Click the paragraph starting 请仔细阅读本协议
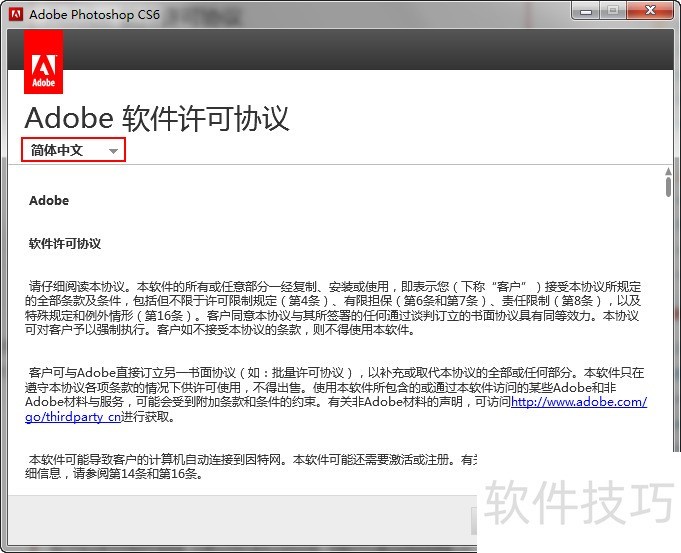This screenshot has width=681, height=553. pos(333,308)
